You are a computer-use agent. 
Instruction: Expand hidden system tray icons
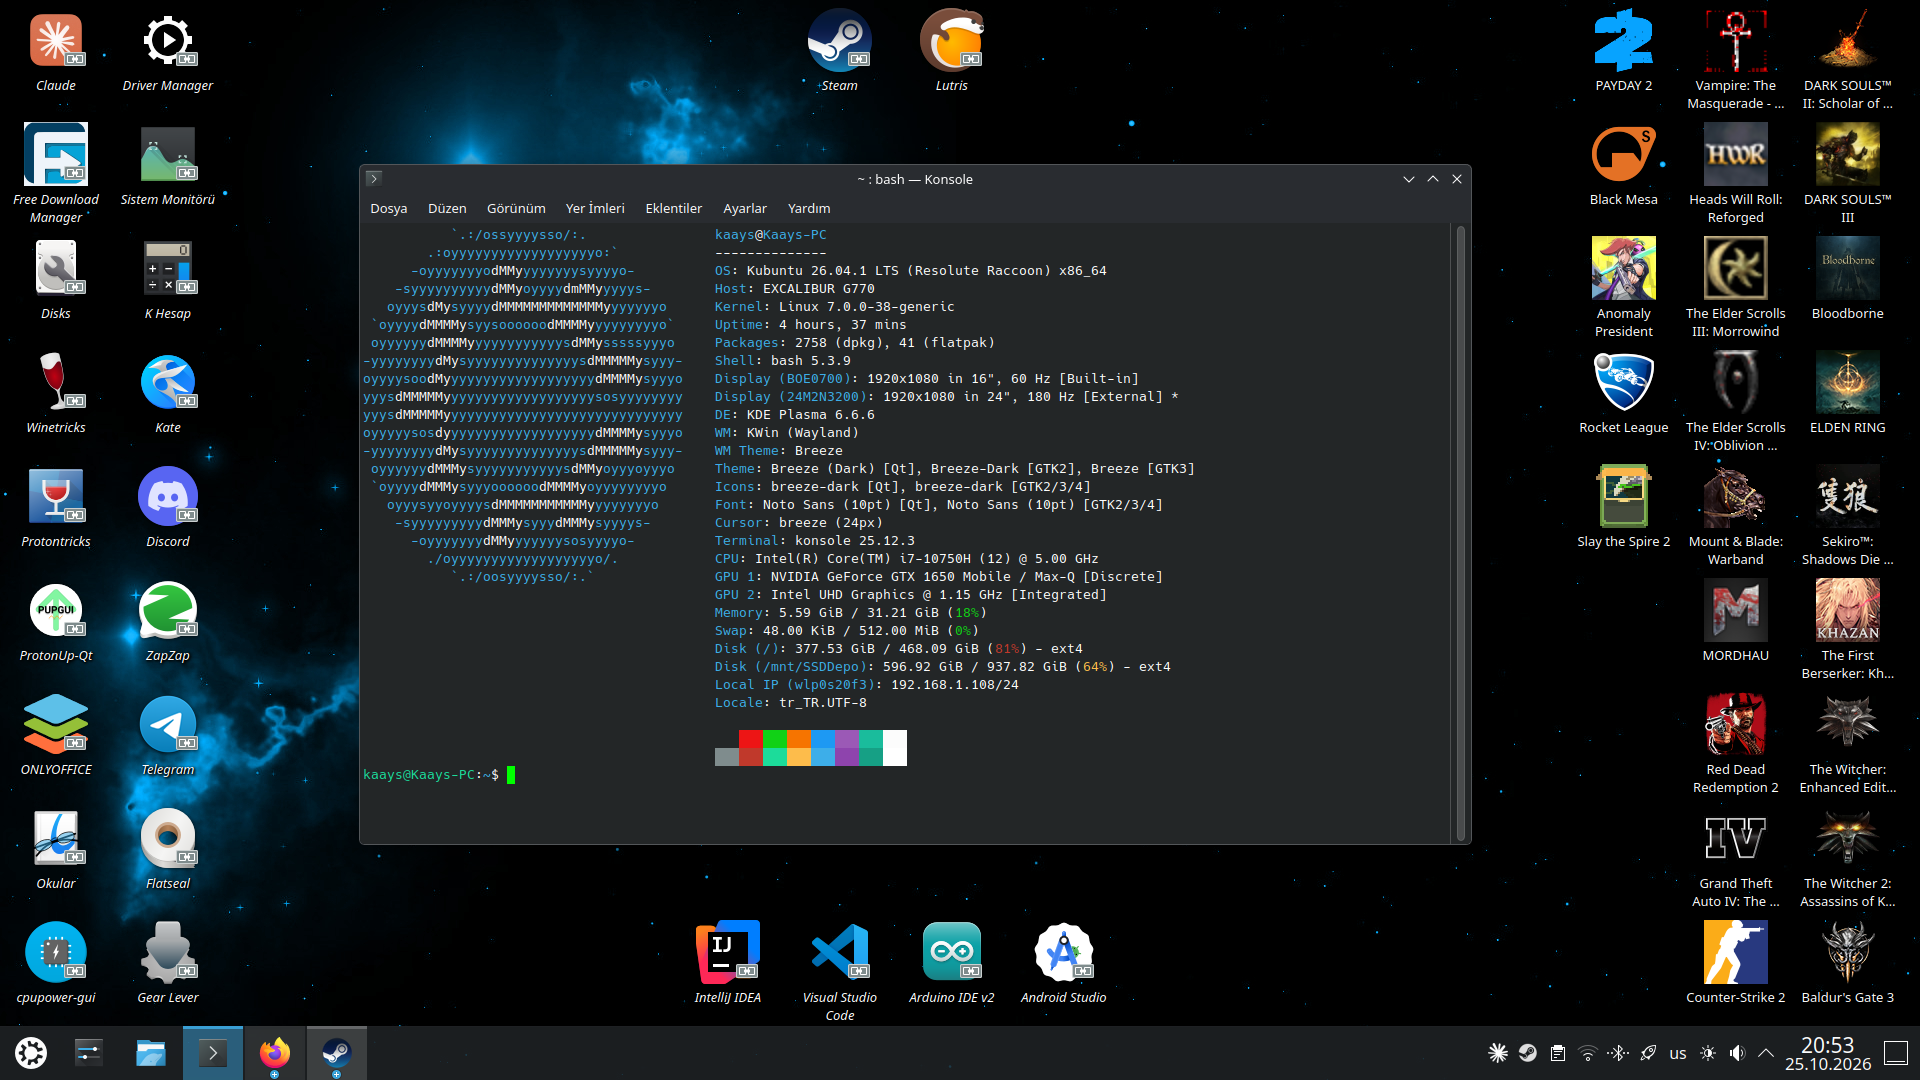(1766, 1053)
